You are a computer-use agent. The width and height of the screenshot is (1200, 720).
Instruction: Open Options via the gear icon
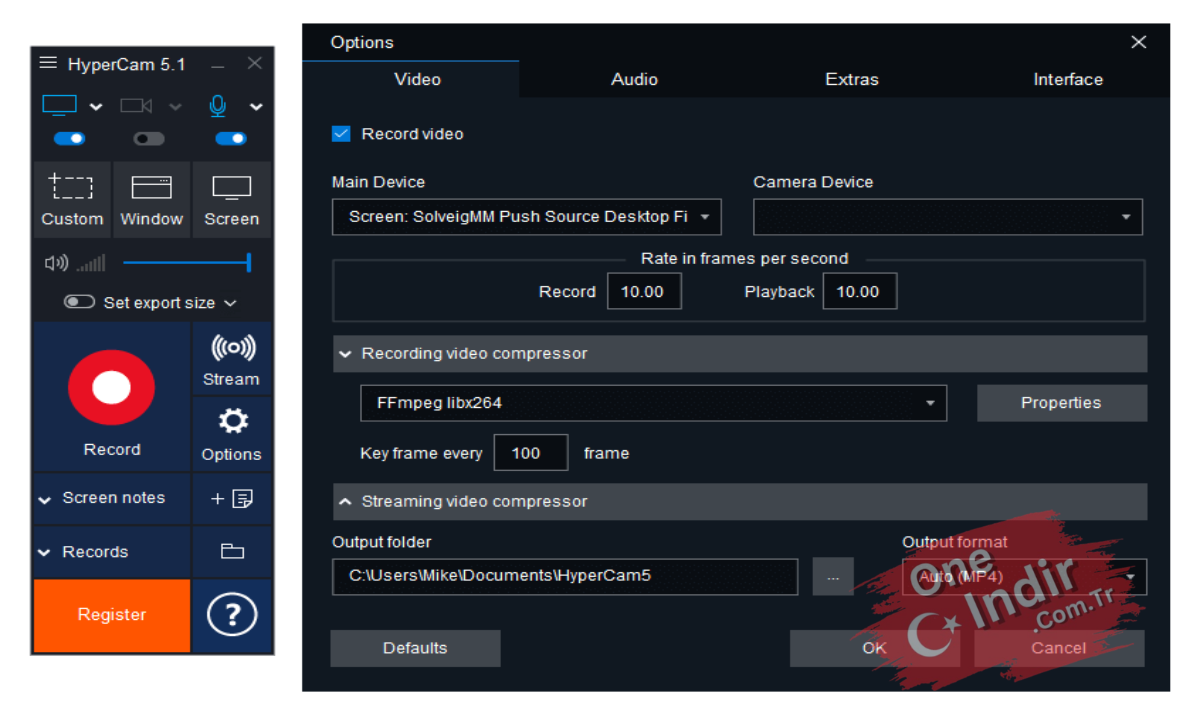click(x=231, y=434)
